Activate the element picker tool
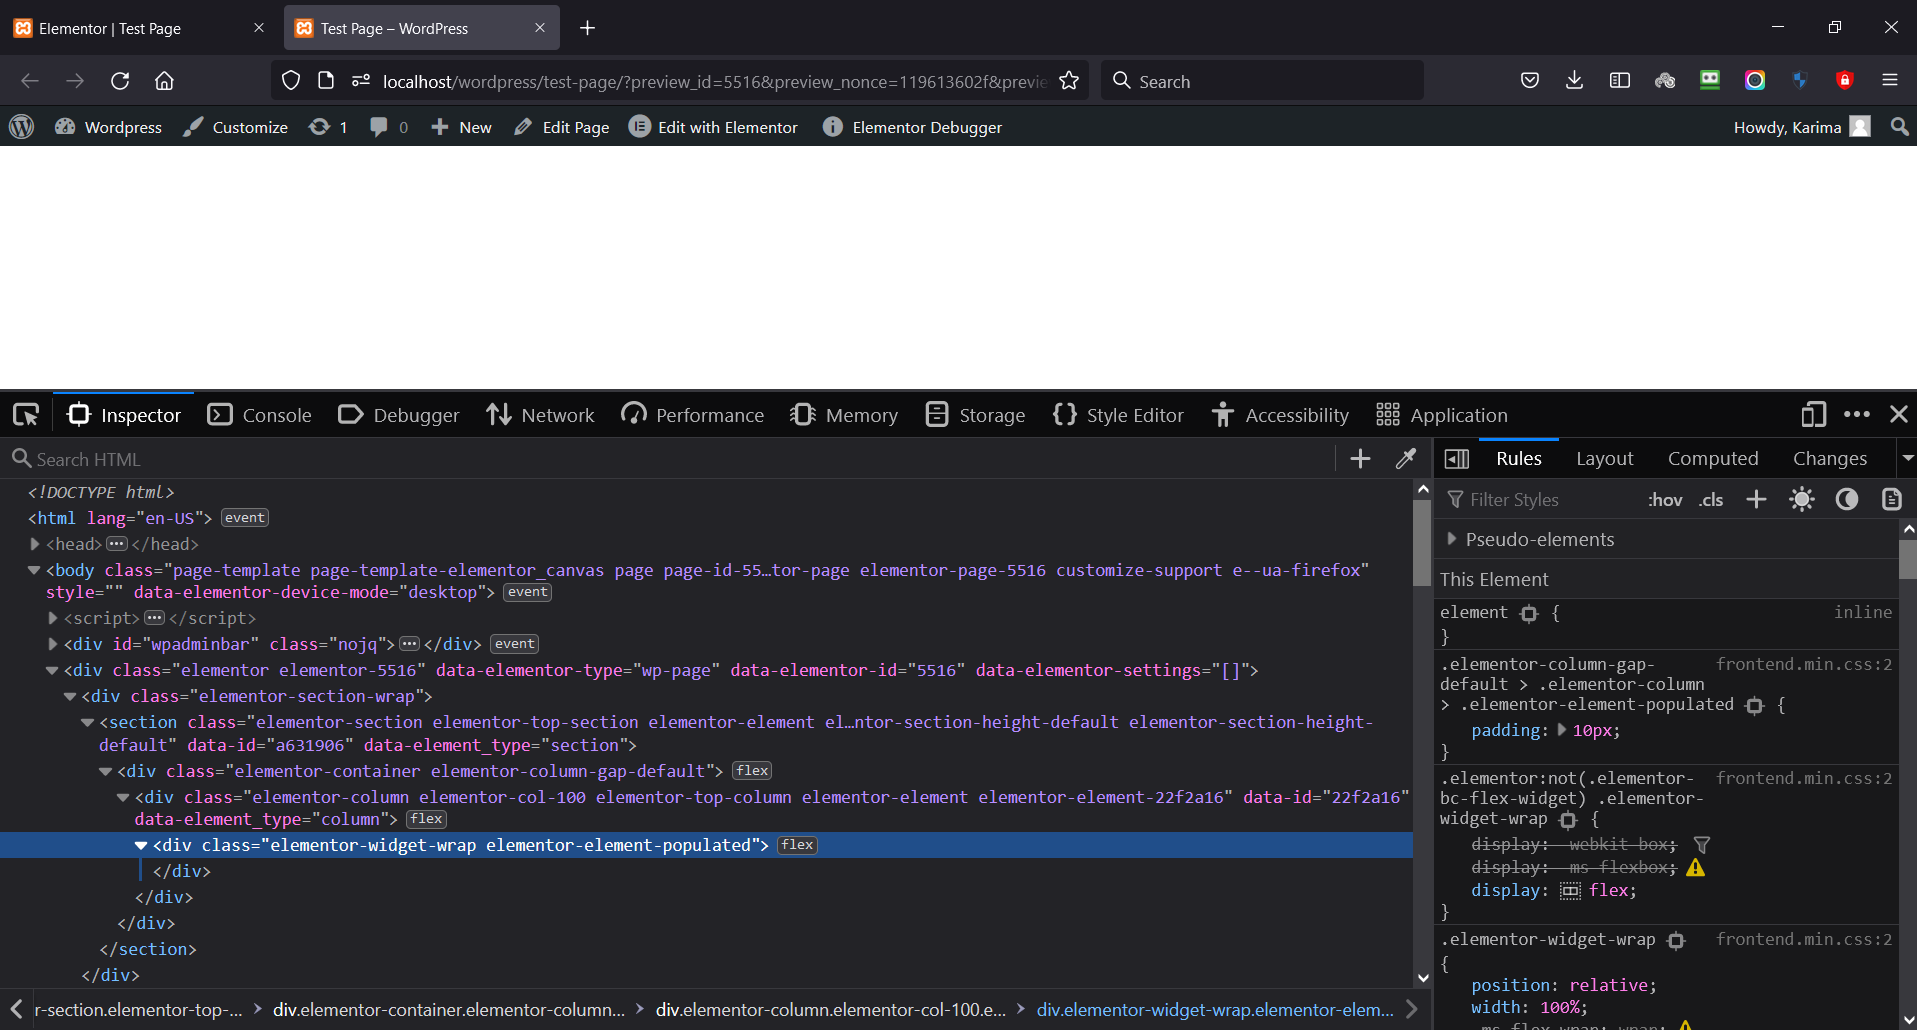 (26, 414)
